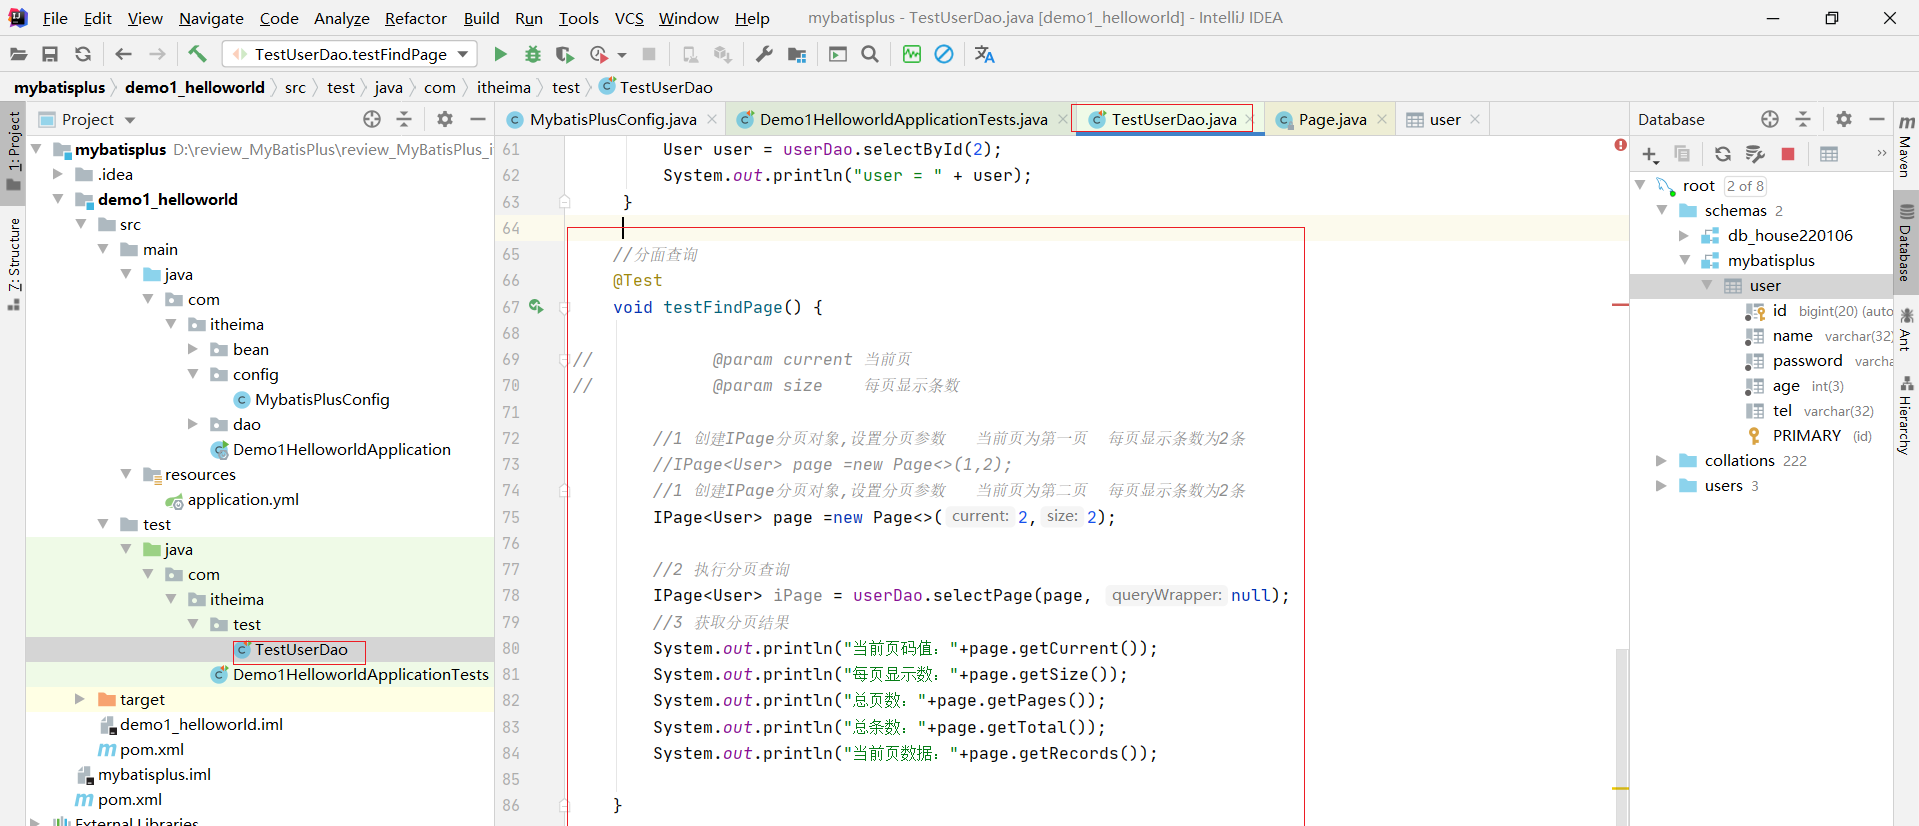Screen dimensions: 1919x826
Task: Click the run test gutter icon at line 67
Action: point(536,306)
